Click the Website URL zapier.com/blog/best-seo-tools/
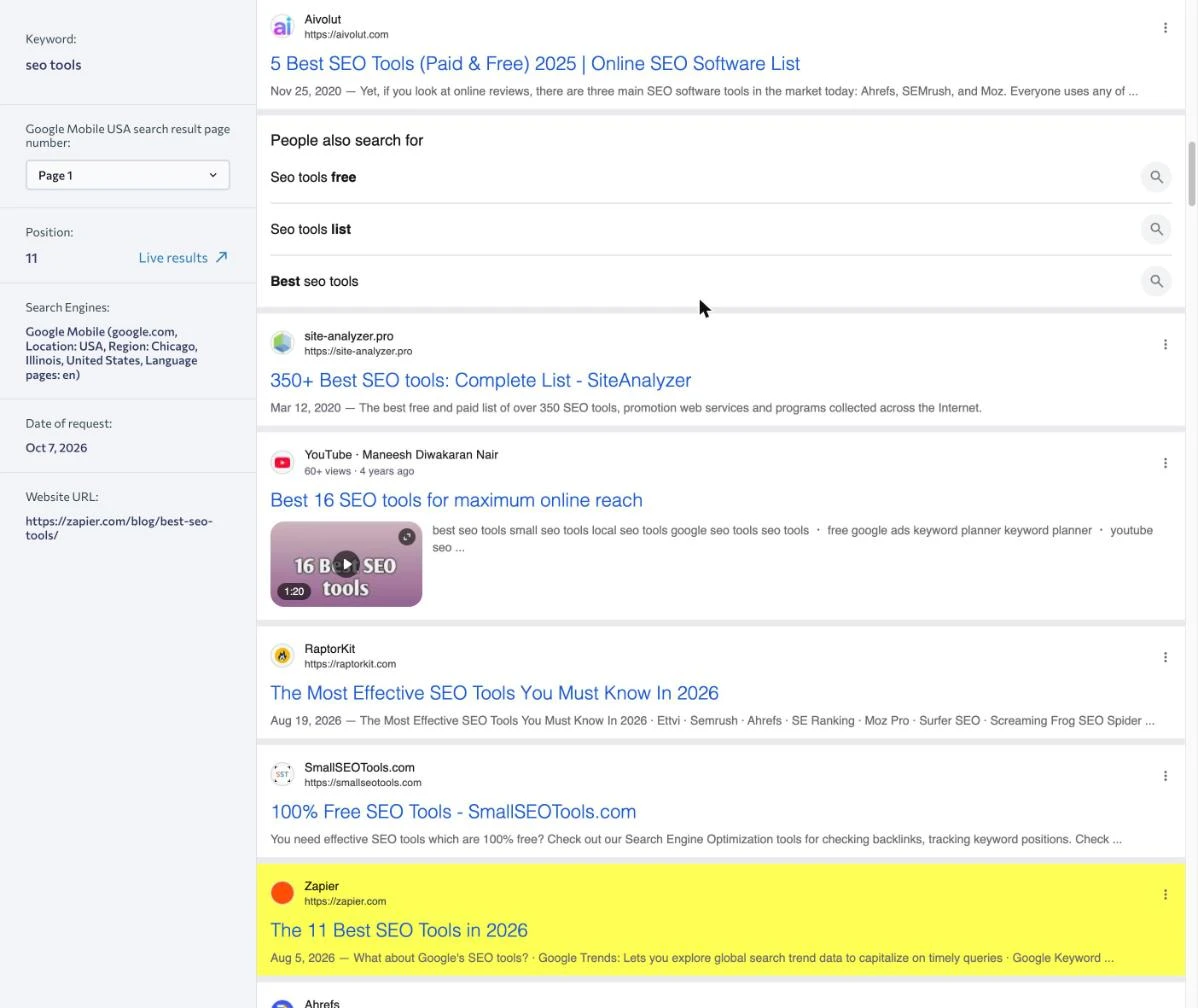The height and width of the screenshot is (1008, 1198). tap(118, 528)
